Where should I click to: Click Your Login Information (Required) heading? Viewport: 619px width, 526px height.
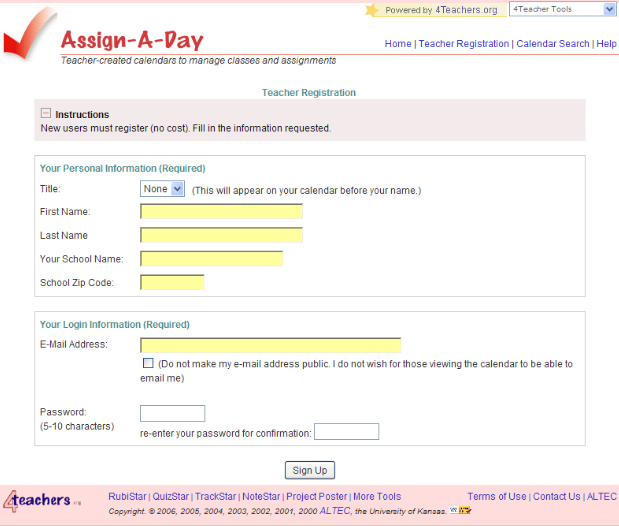tap(114, 325)
